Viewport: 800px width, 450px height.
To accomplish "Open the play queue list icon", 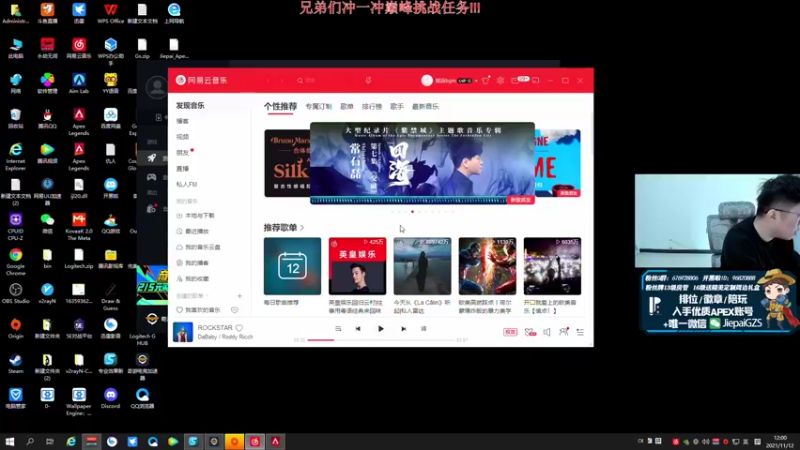I will tap(580, 332).
